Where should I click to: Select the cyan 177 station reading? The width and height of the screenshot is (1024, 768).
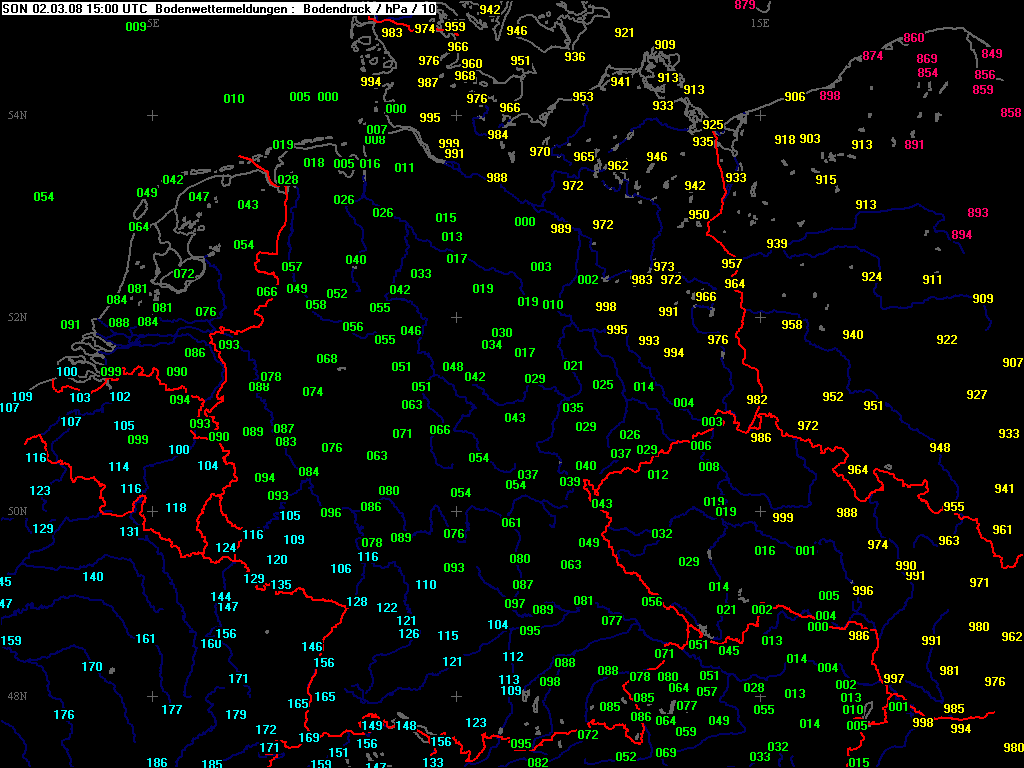172,710
